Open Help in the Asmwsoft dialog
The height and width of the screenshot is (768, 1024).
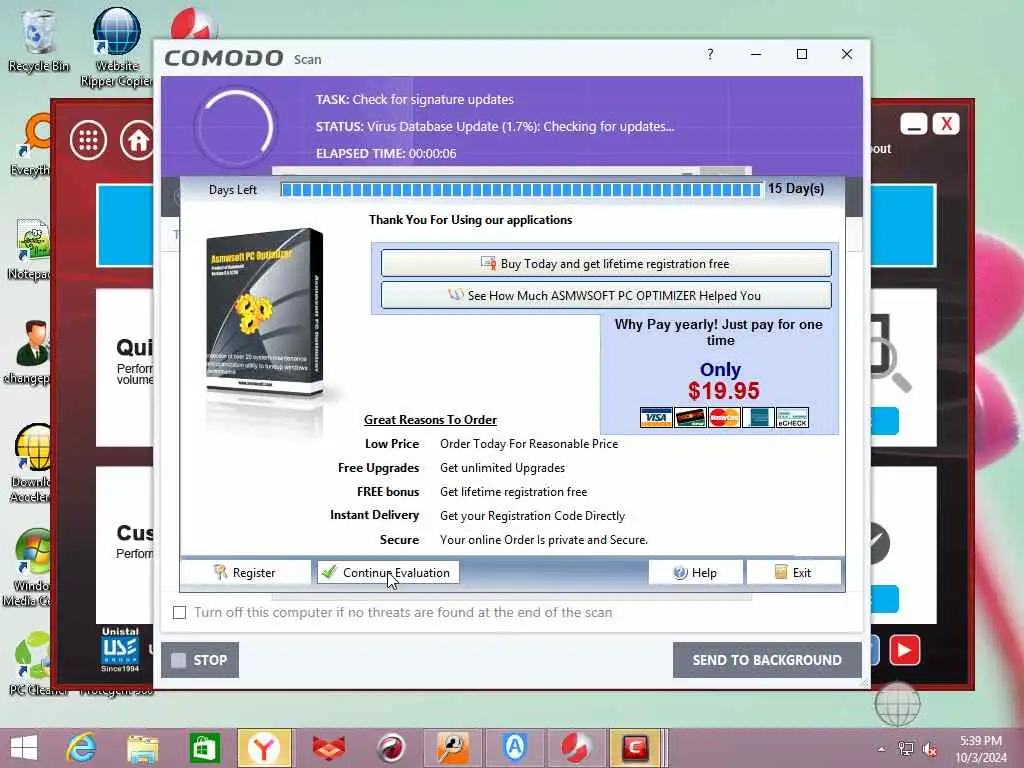coord(696,573)
